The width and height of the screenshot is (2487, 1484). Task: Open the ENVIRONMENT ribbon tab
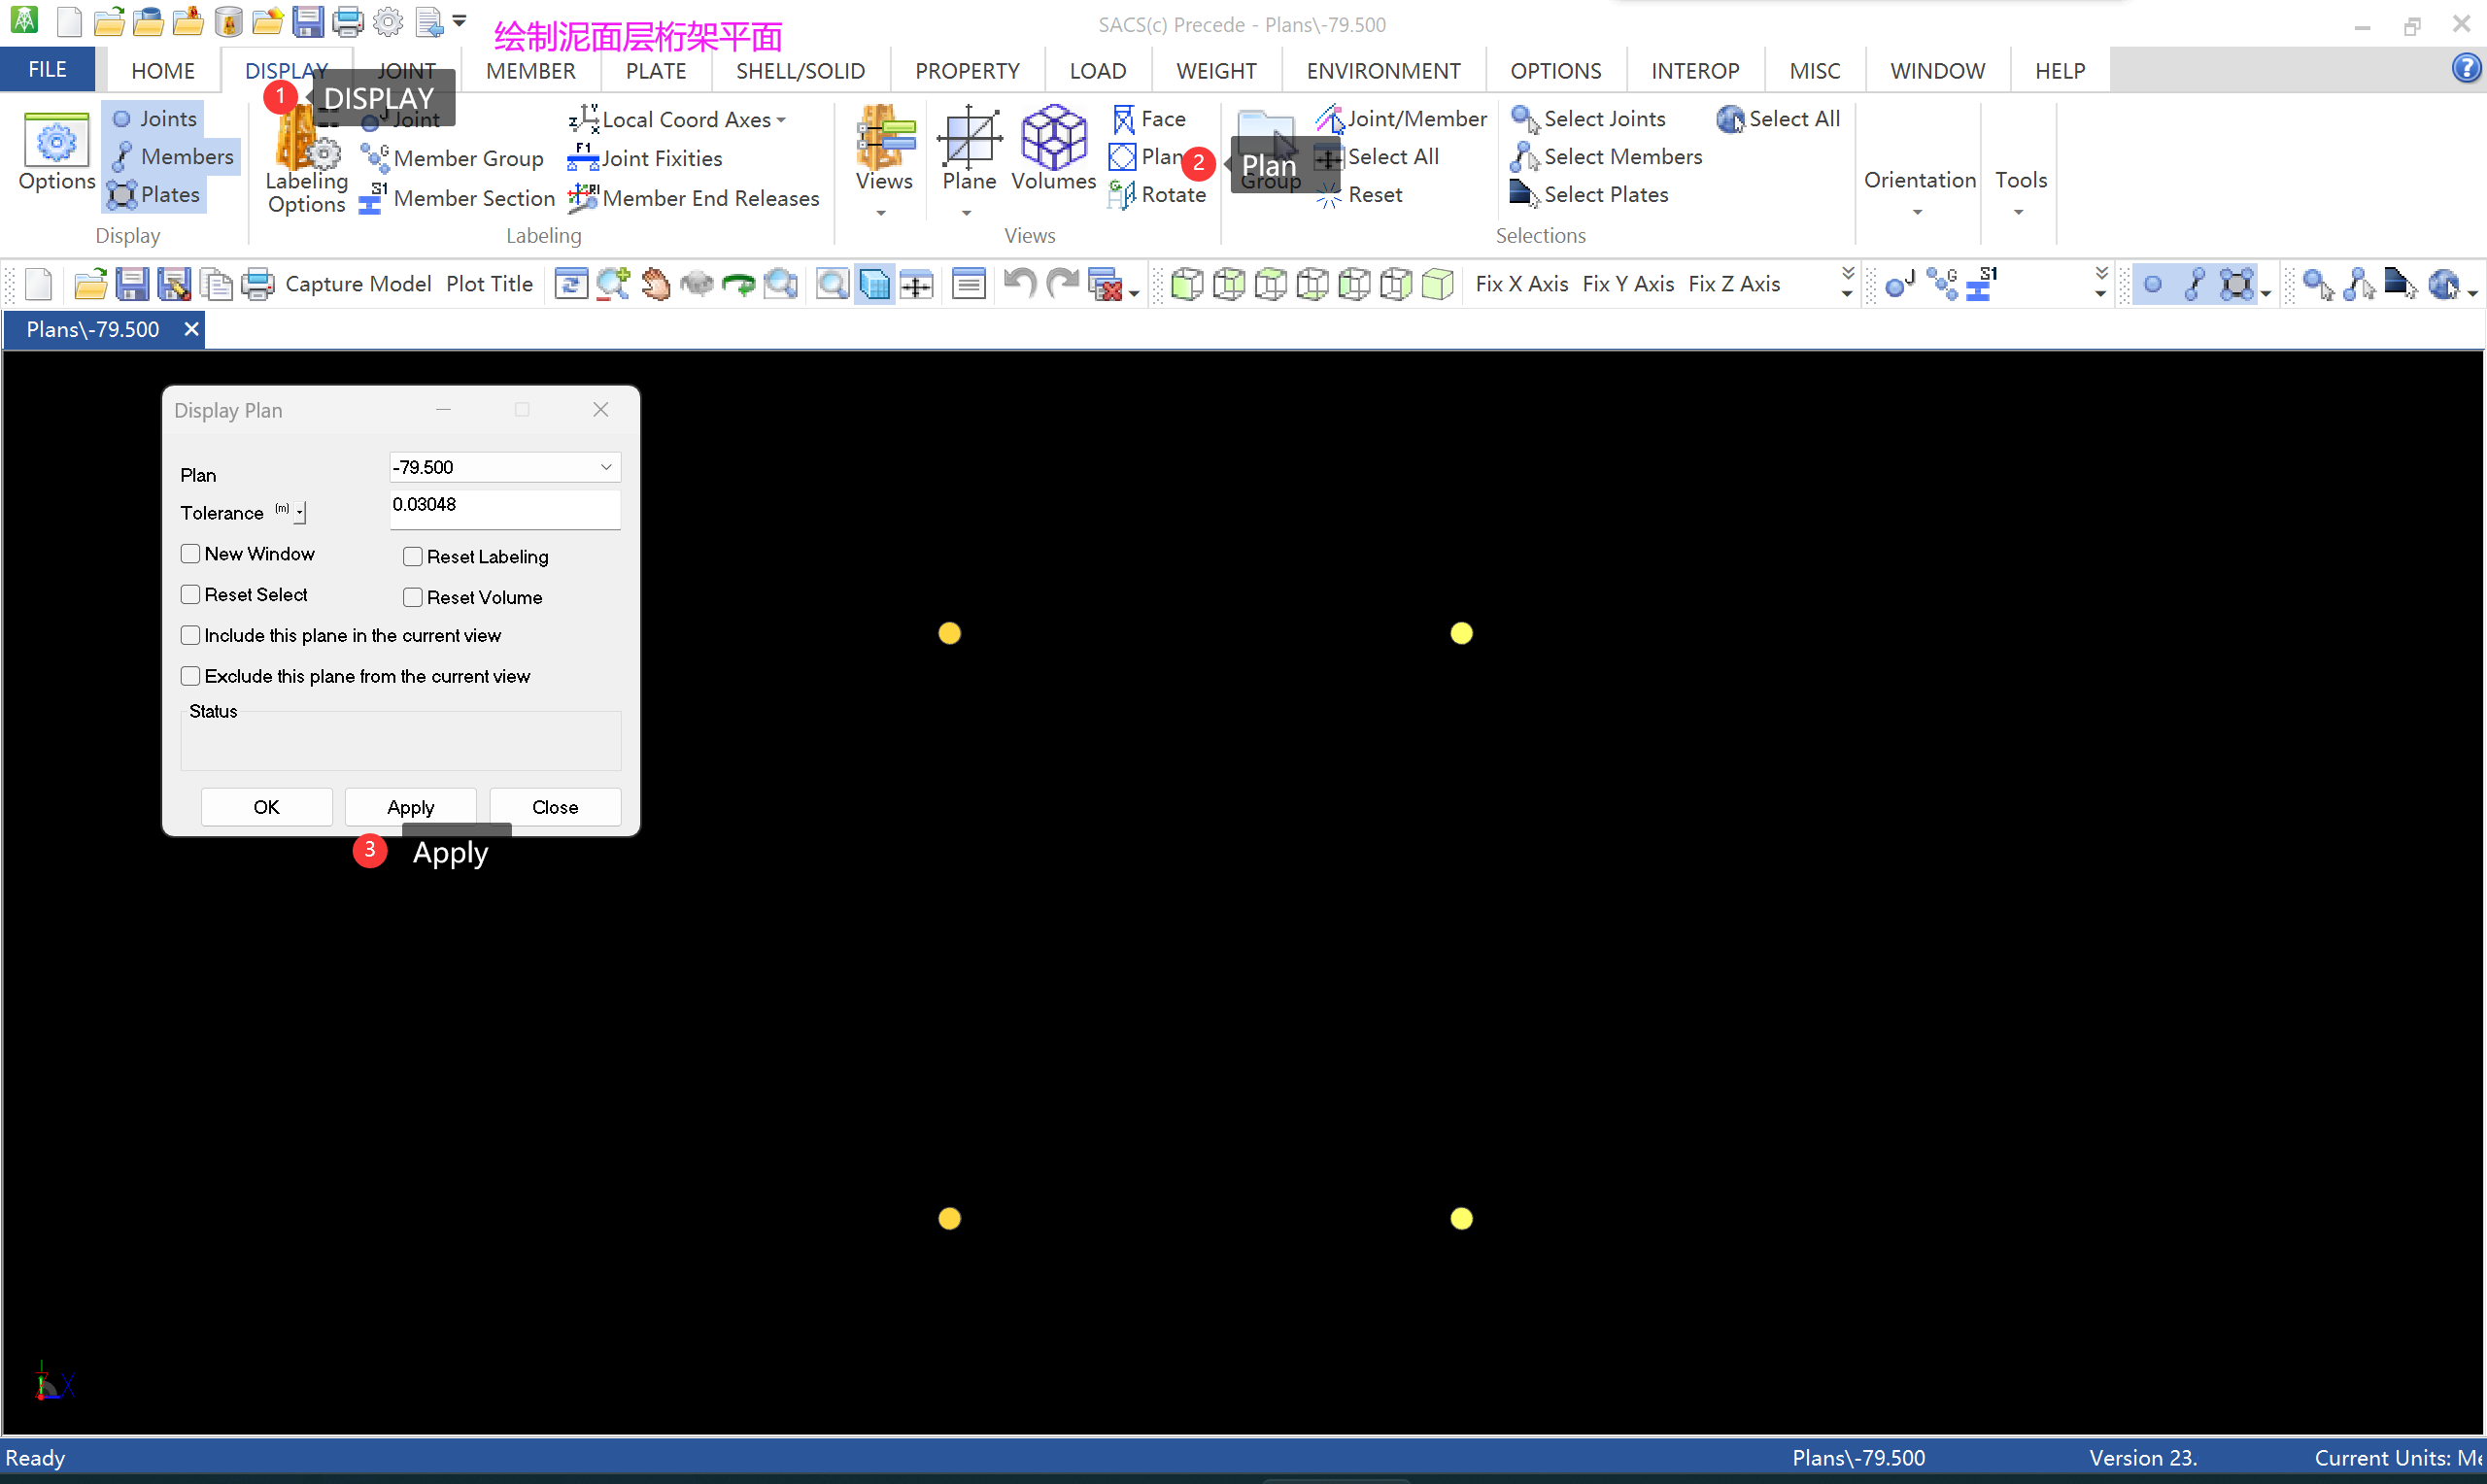point(1382,71)
